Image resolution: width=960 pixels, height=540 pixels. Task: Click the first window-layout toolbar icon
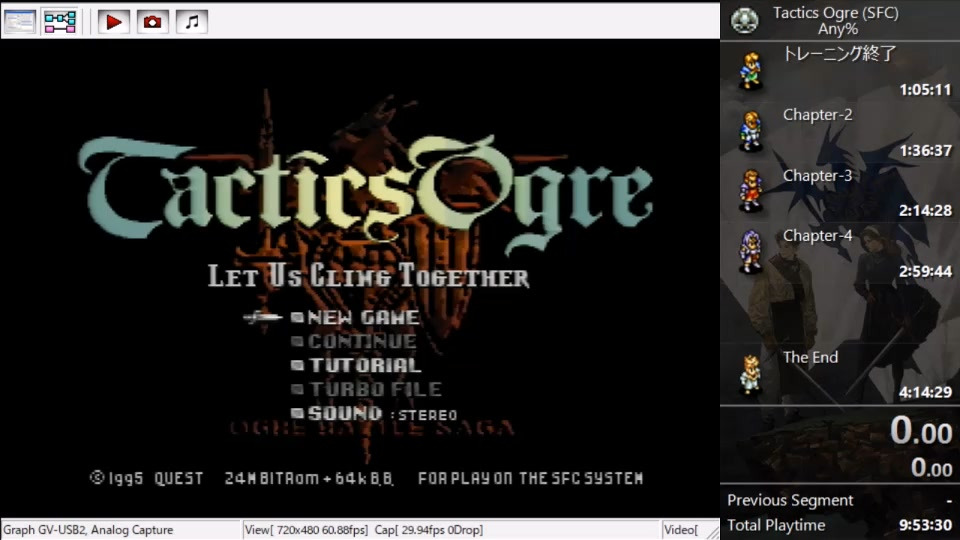pyautogui.click(x=20, y=22)
